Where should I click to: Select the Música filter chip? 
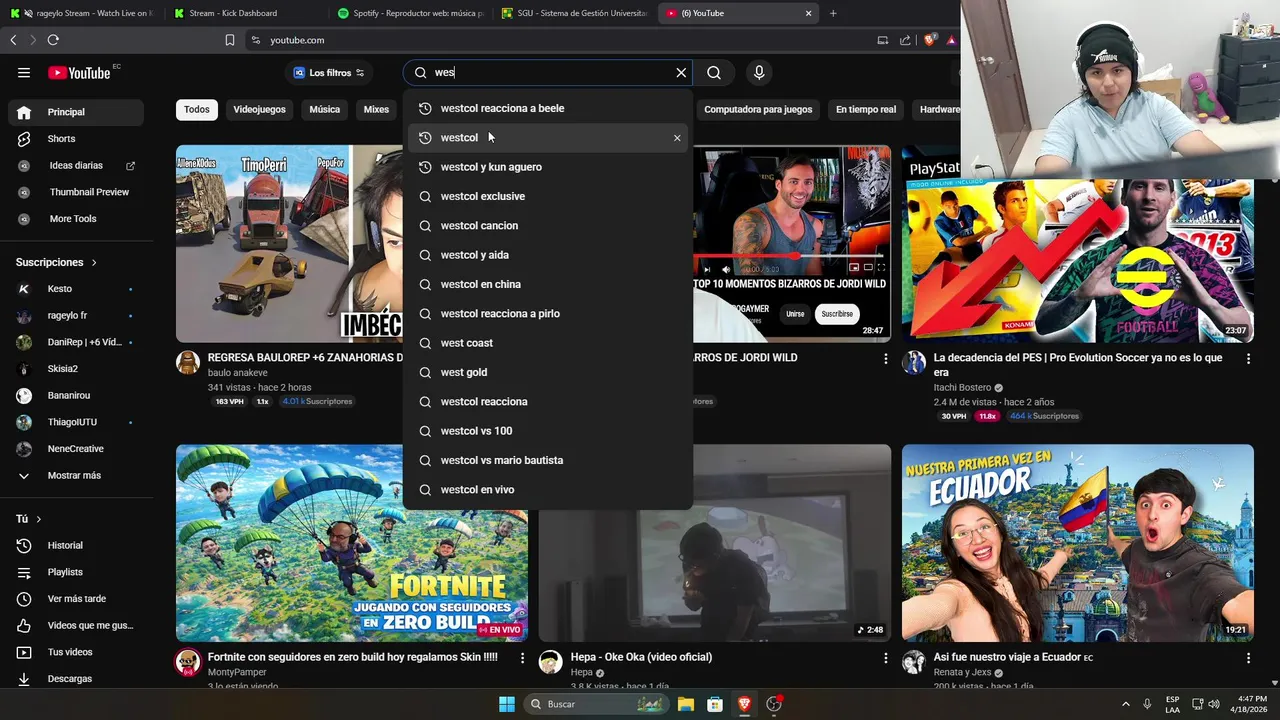[325, 109]
